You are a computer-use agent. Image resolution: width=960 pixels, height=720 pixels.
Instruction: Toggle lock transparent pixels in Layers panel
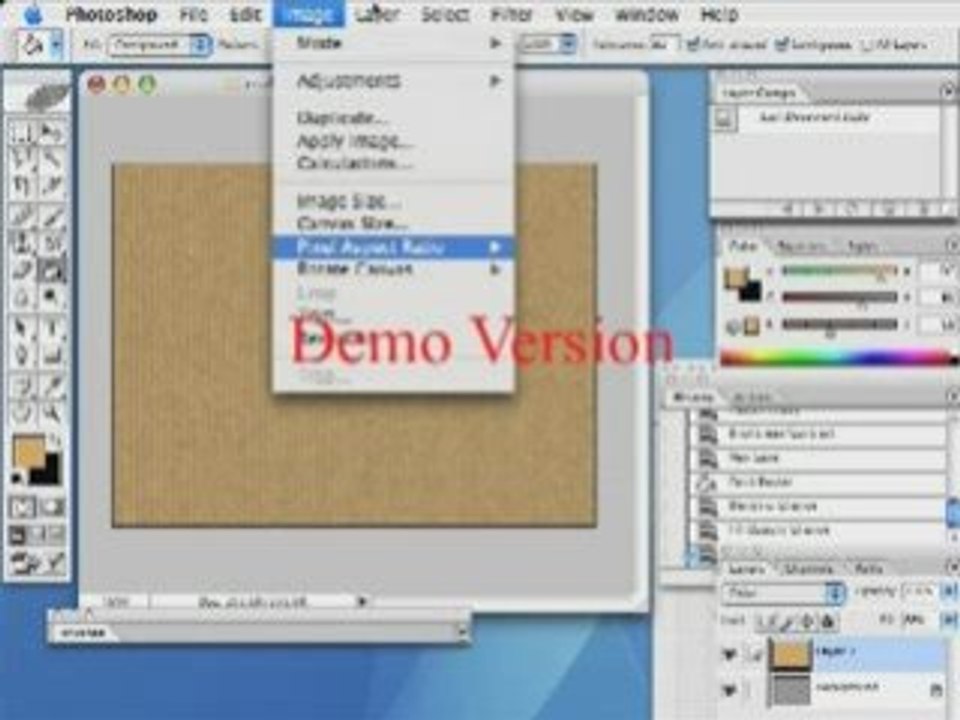[766, 621]
